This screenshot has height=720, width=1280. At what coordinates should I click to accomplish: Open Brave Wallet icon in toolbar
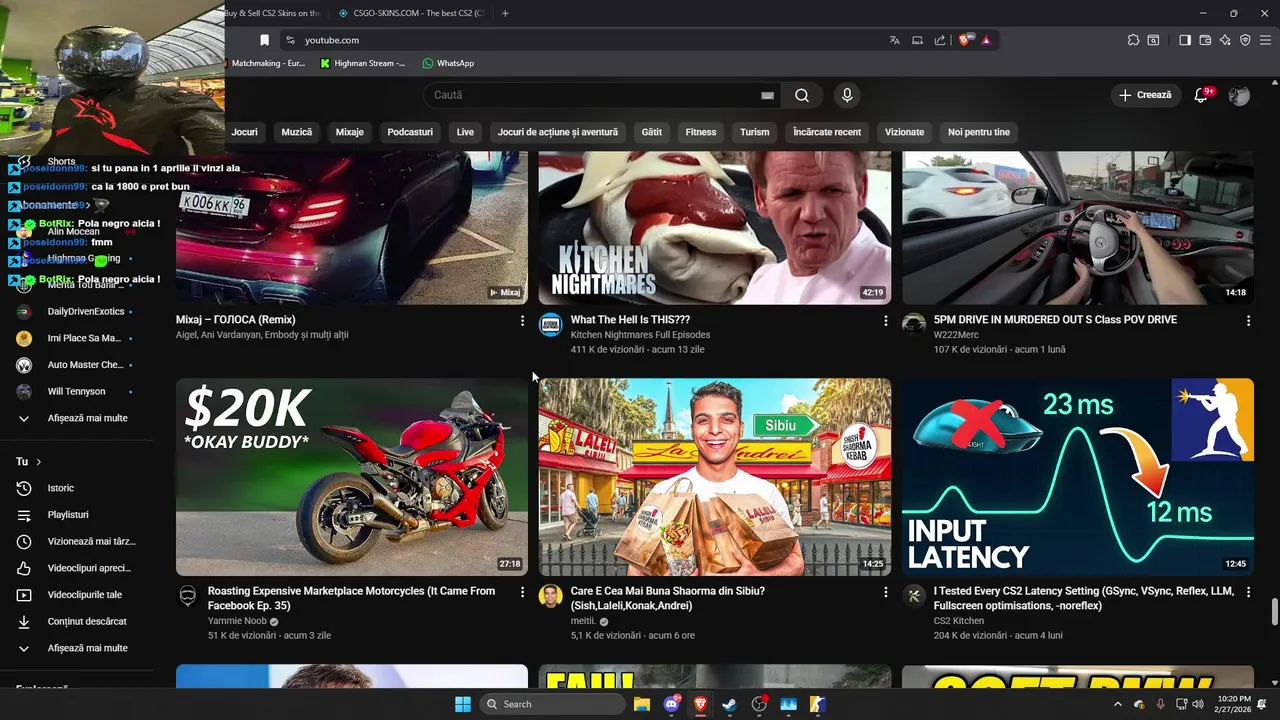click(1205, 40)
